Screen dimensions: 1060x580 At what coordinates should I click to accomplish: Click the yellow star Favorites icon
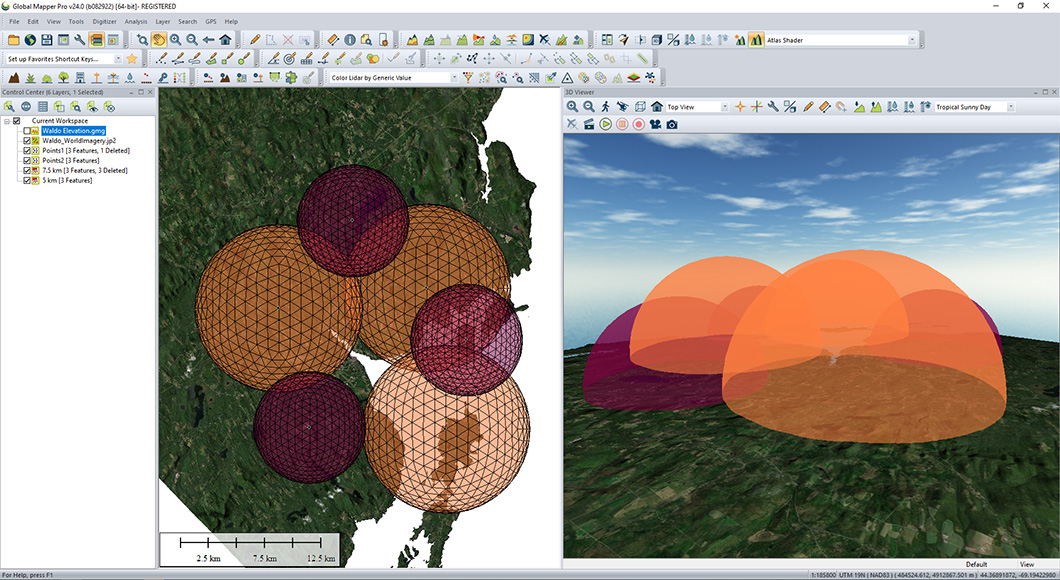tap(132, 59)
